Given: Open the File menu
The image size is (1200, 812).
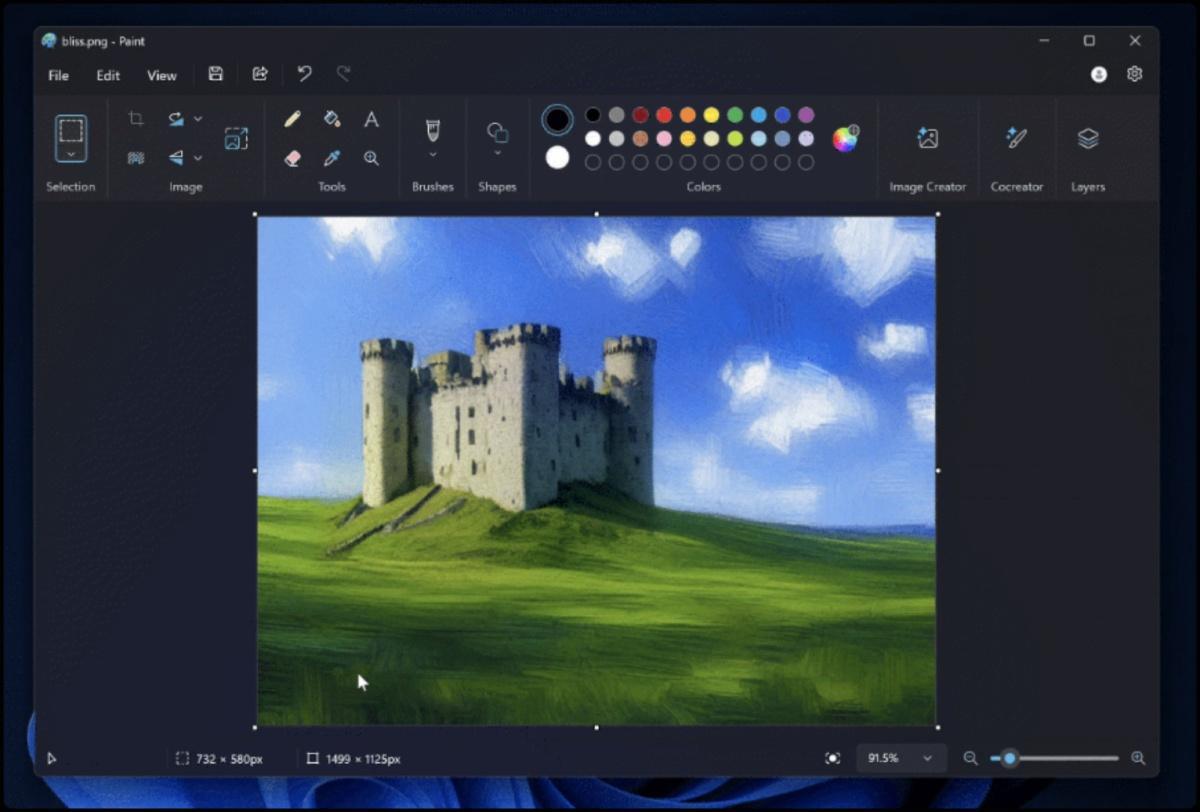Looking at the screenshot, I should coord(59,75).
